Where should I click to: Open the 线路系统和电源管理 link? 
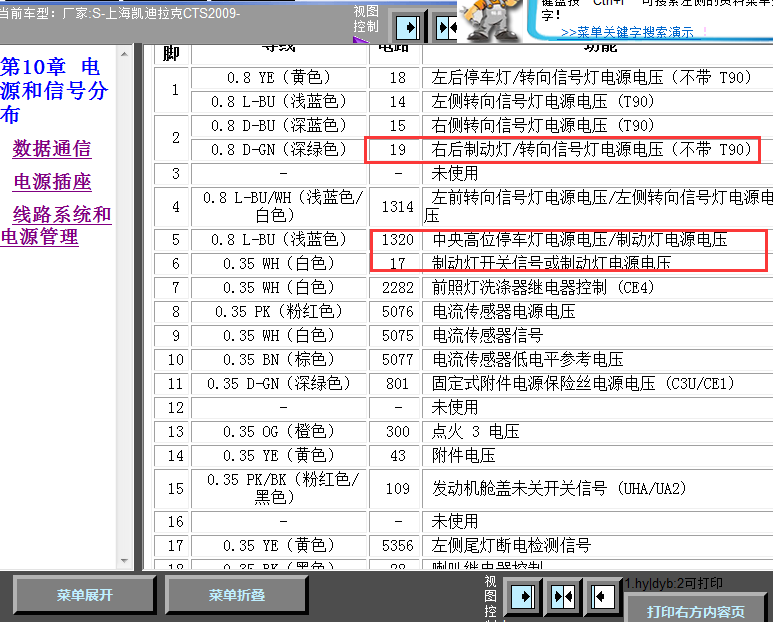click(56, 226)
